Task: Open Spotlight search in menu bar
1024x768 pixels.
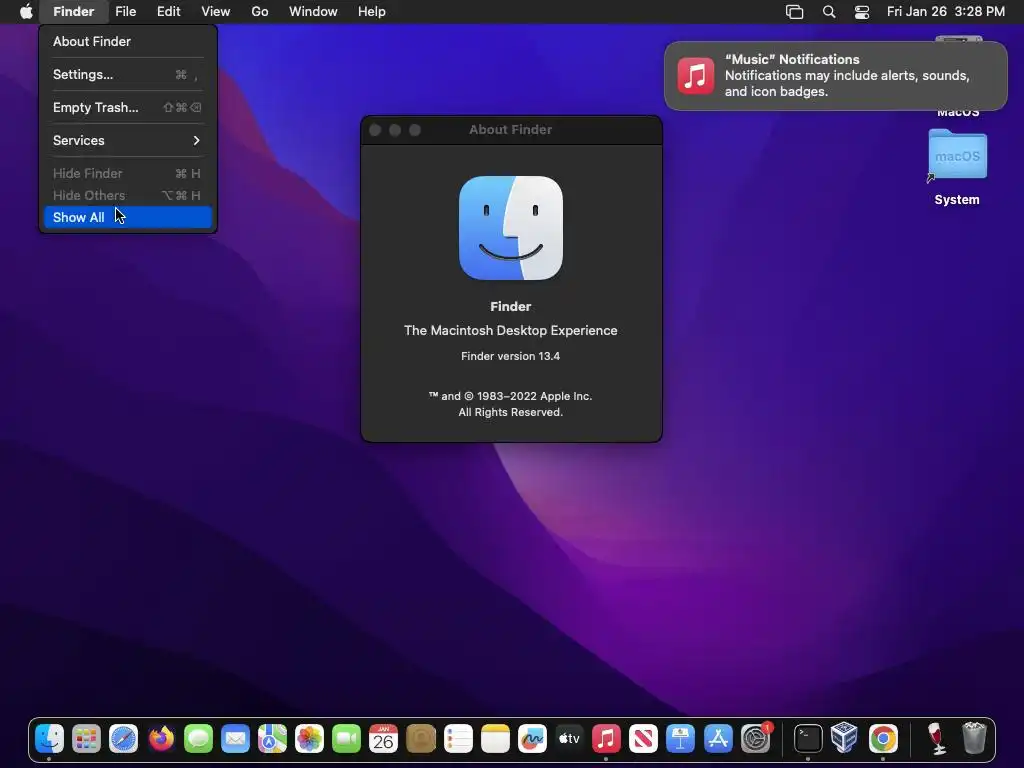Action: click(829, 12)
